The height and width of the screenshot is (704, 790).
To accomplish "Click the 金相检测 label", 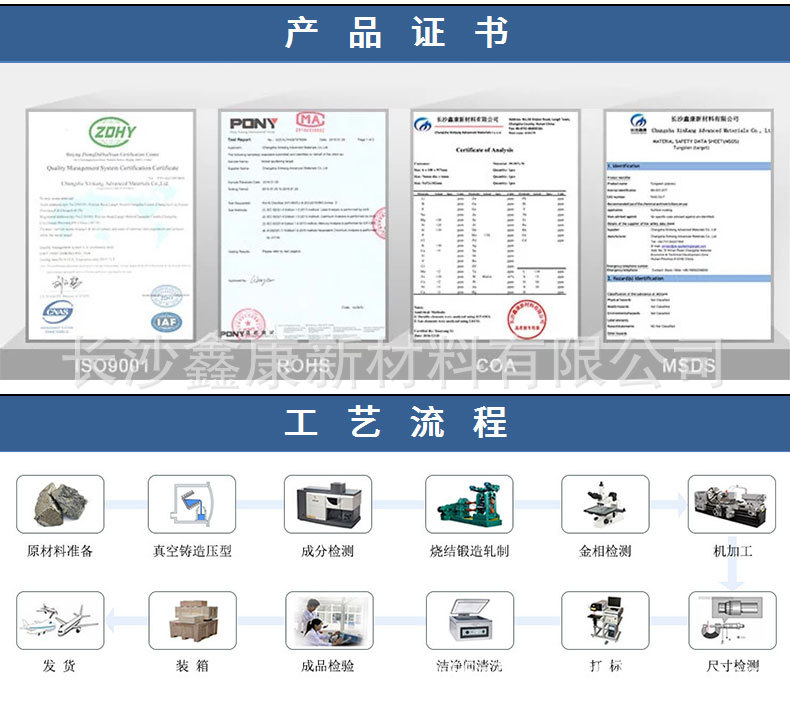I will pos(605,551).
